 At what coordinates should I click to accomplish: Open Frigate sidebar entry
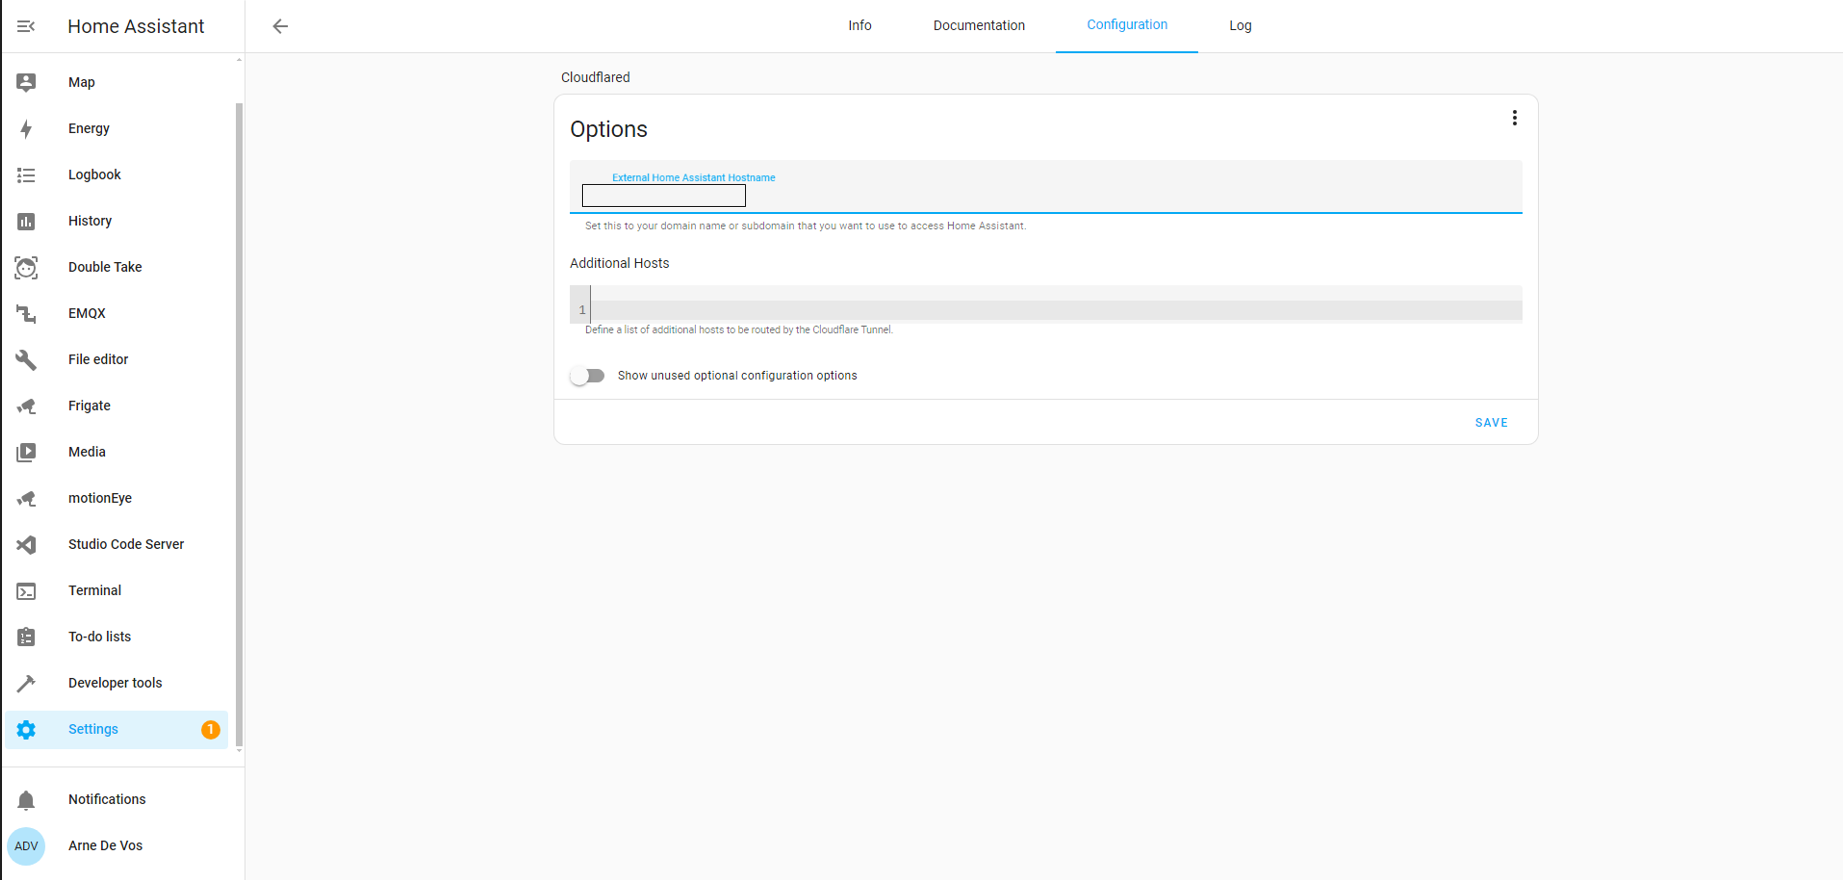tap(116, 406)
